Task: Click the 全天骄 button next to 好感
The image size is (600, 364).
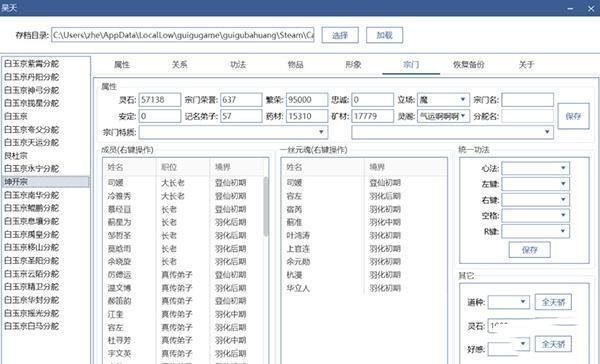Action: 553,344
